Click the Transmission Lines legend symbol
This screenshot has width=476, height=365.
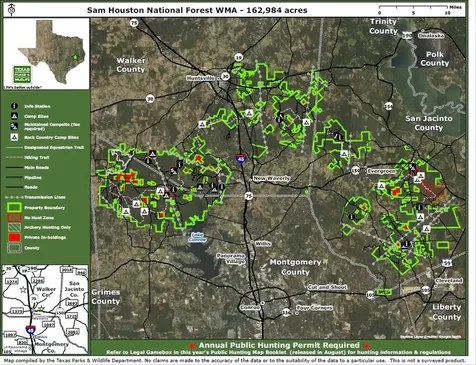pyautogui.click(x=14, y=198)
